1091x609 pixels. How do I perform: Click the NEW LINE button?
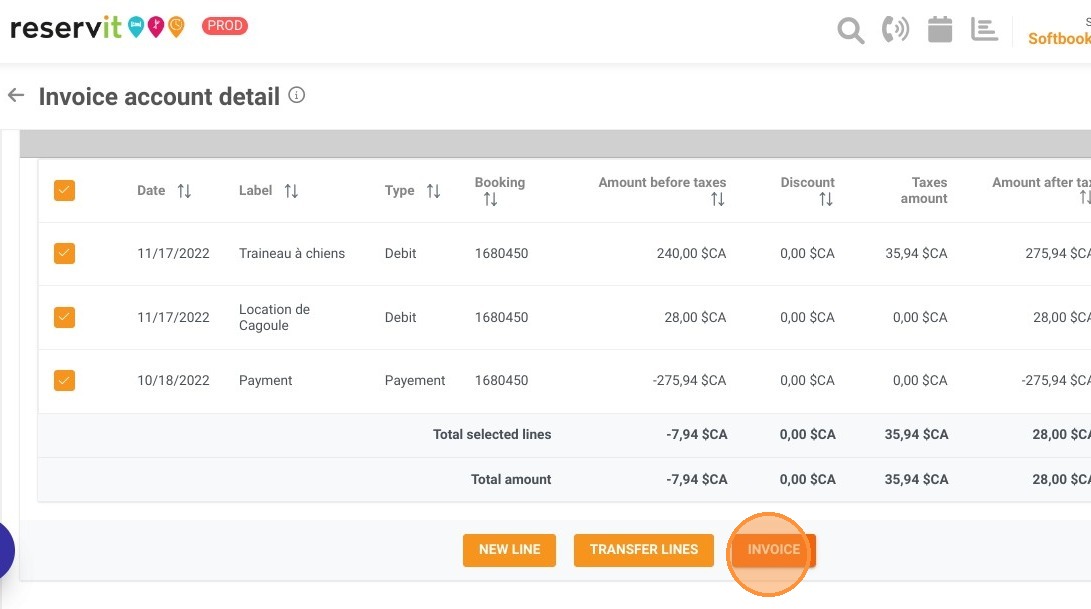click(509, 550)
